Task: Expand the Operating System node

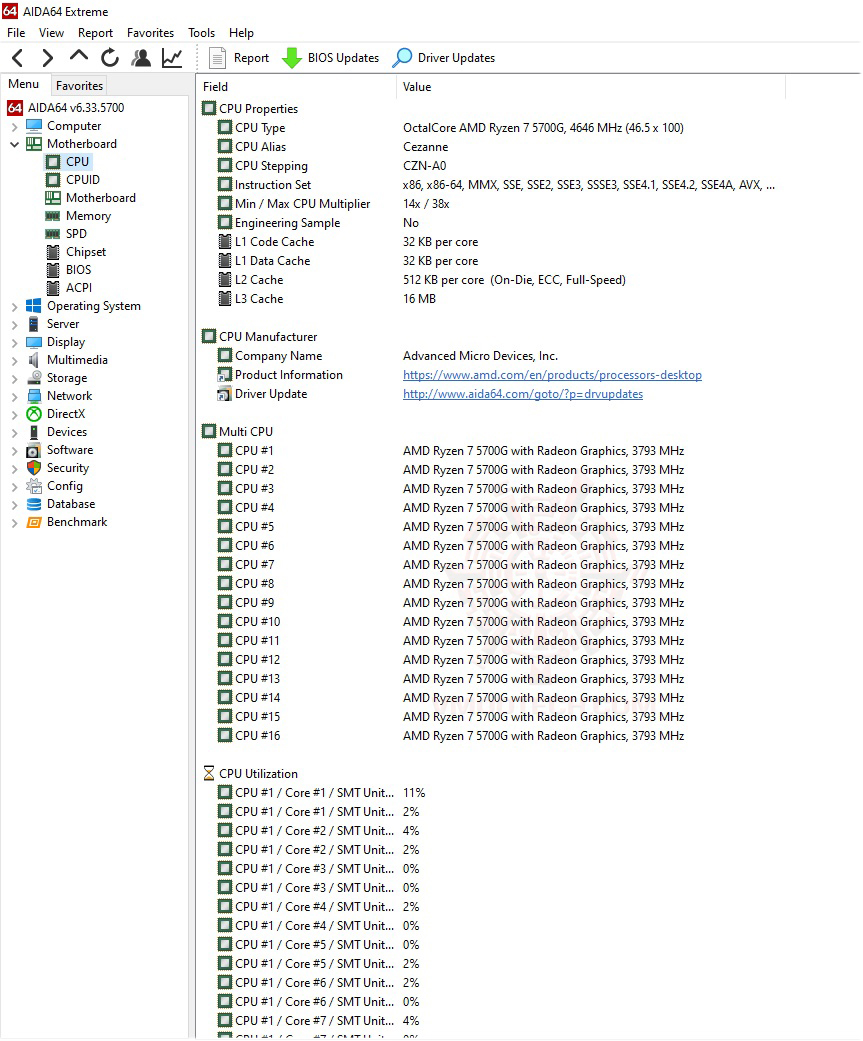Action: point(14,306)
